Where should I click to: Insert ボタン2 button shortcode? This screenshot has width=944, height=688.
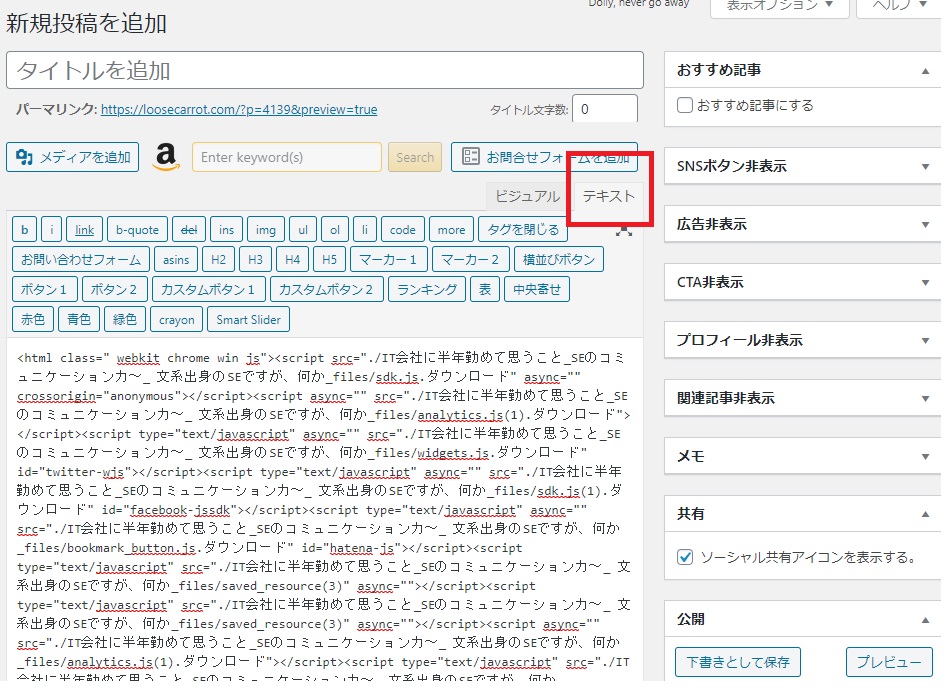[114, 290]
